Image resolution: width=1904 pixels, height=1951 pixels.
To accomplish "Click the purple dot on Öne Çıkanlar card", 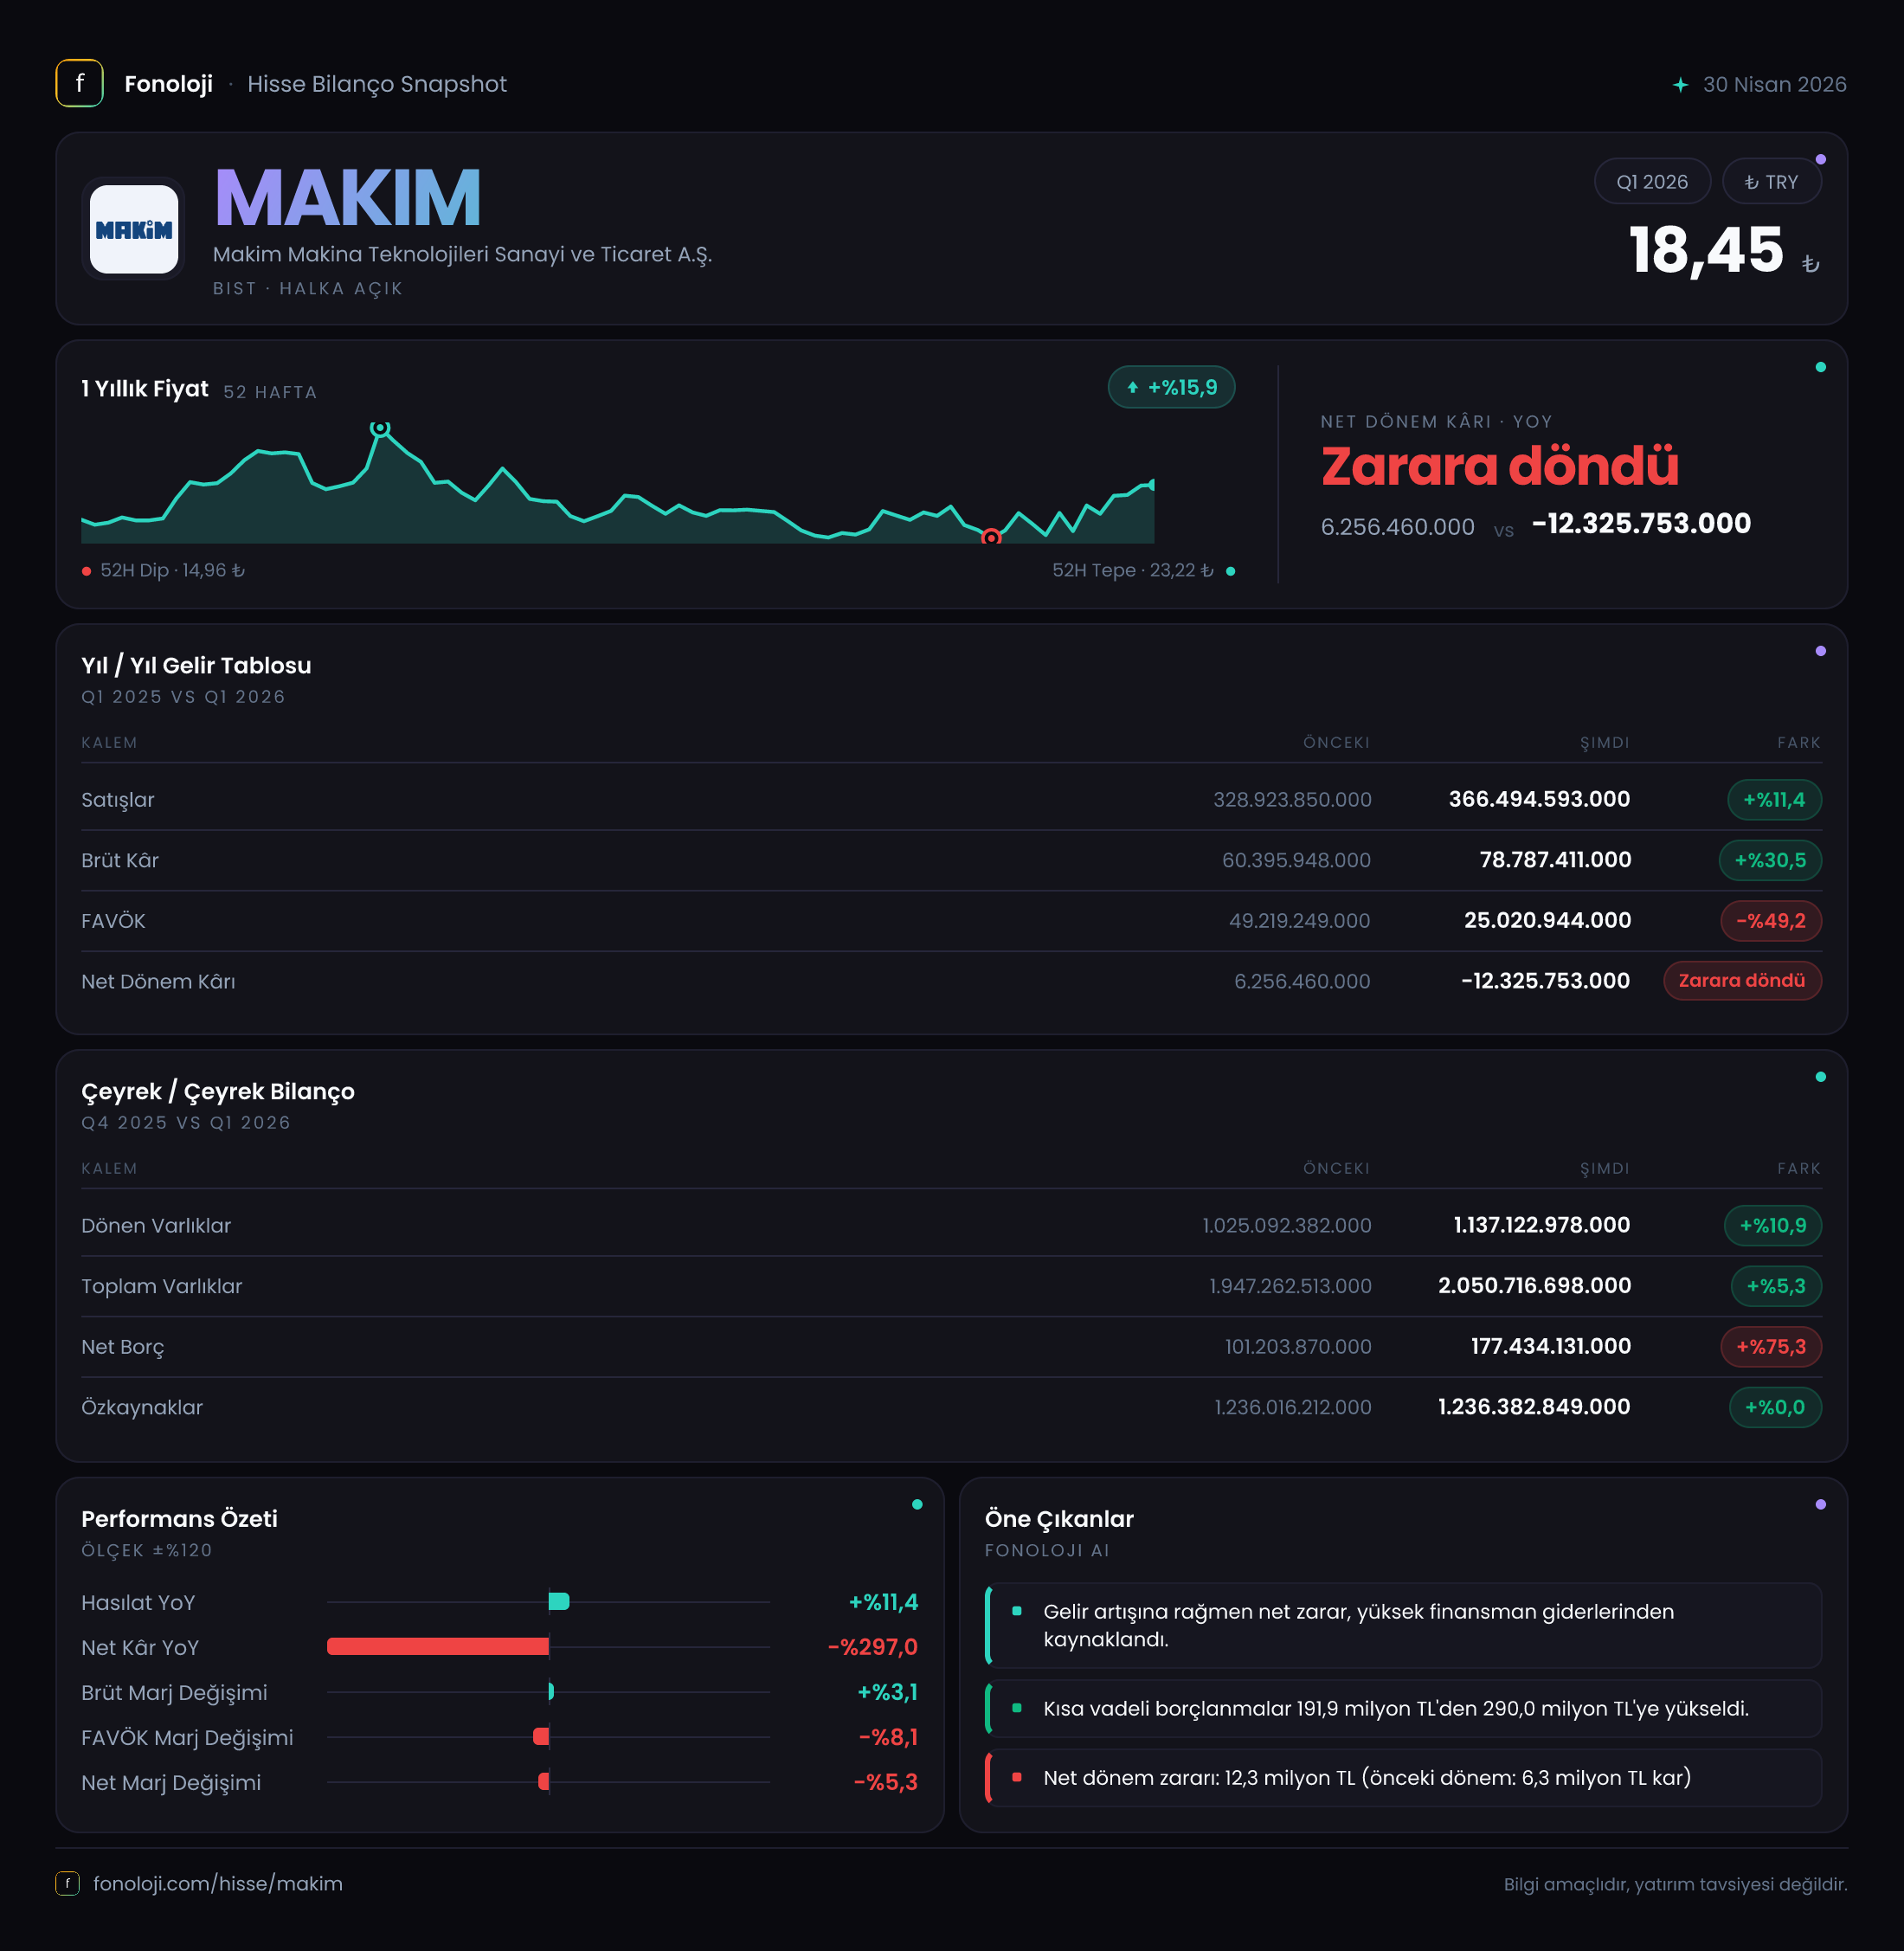I will 1820,1504.
